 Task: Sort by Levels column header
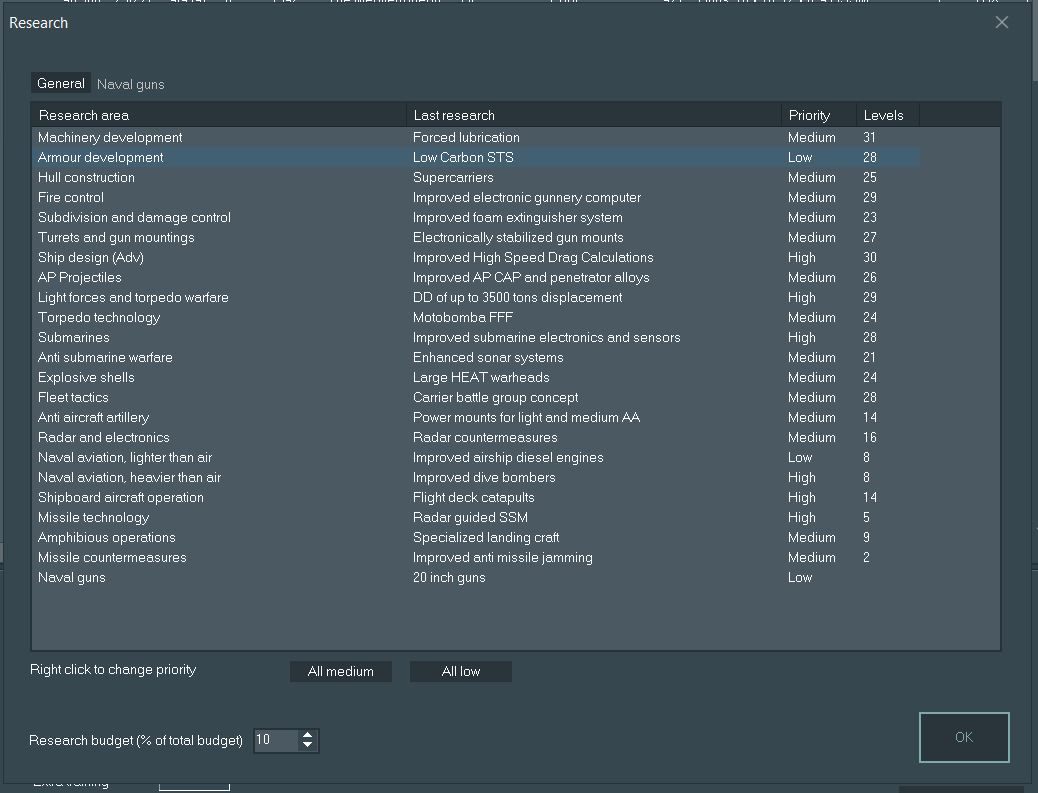pos(888,115)
